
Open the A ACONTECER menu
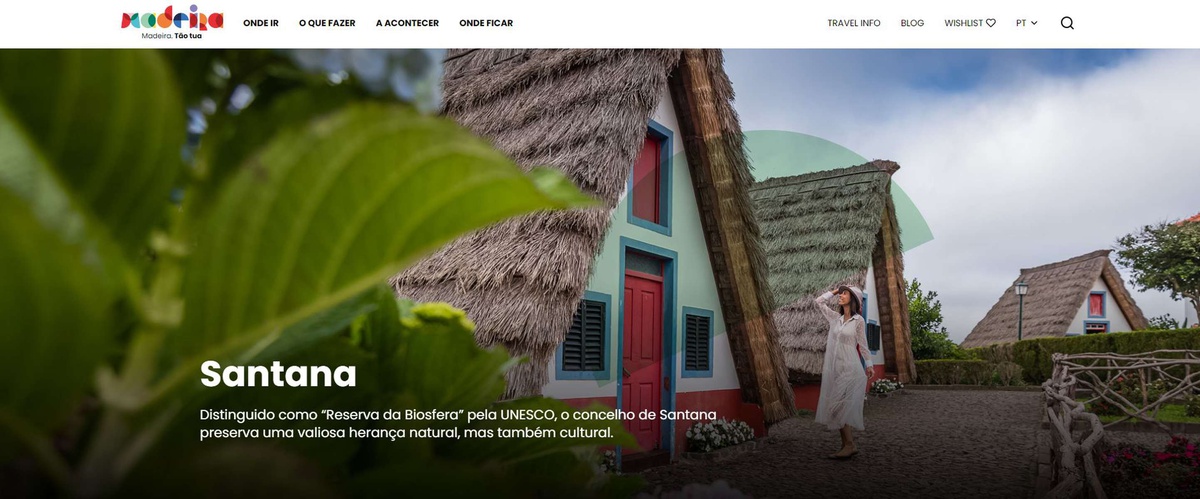coord(407,23)
